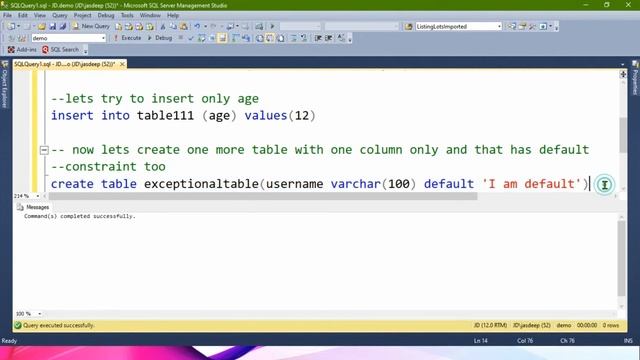Click the Execute button
Screen dimensions: 640x360
click(x=127, y=38)
